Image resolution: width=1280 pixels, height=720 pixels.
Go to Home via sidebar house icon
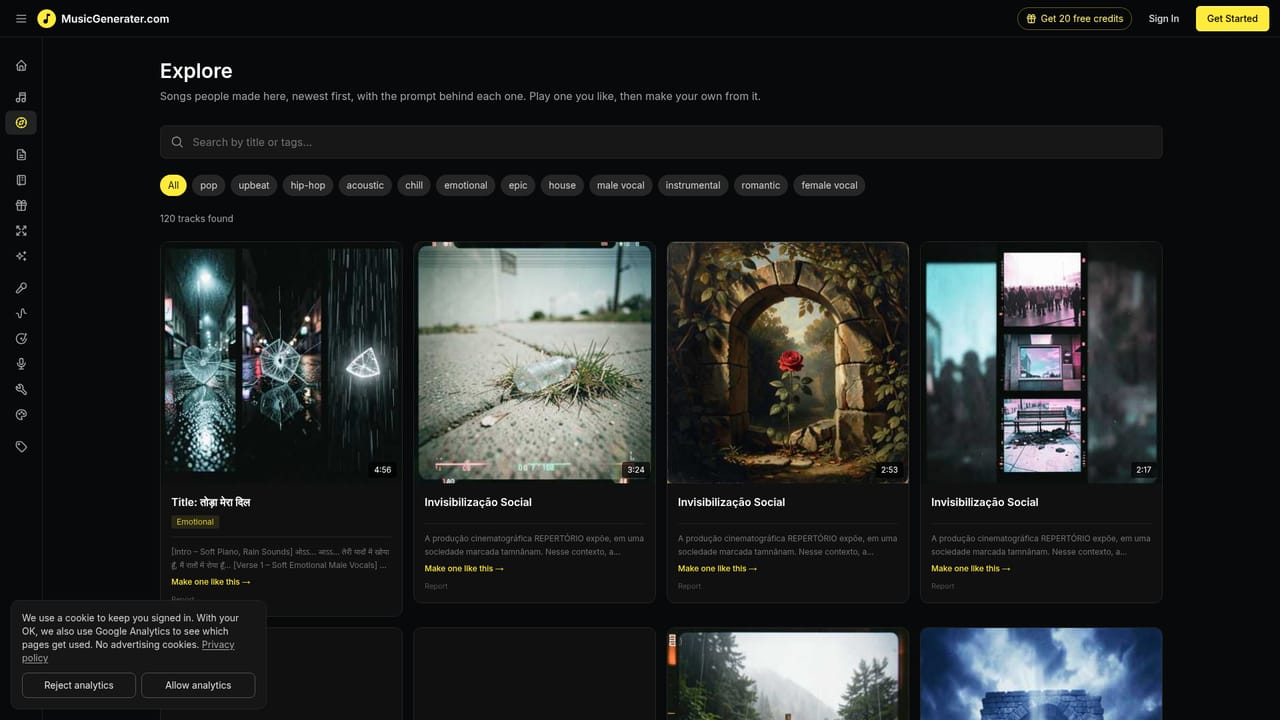pyautogui.click(x=21, y=65)
